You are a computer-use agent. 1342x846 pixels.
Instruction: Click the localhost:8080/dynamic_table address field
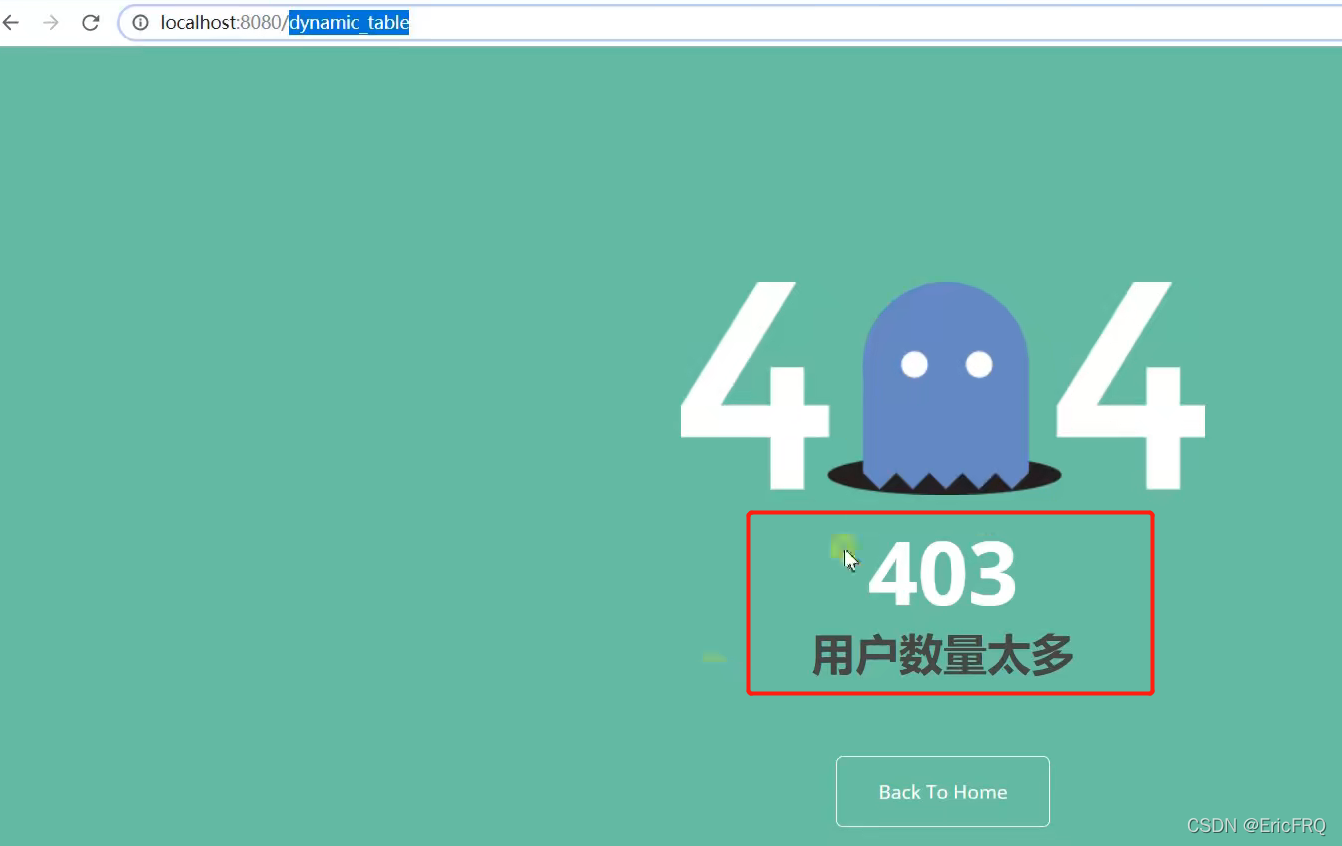pos(730,23)
